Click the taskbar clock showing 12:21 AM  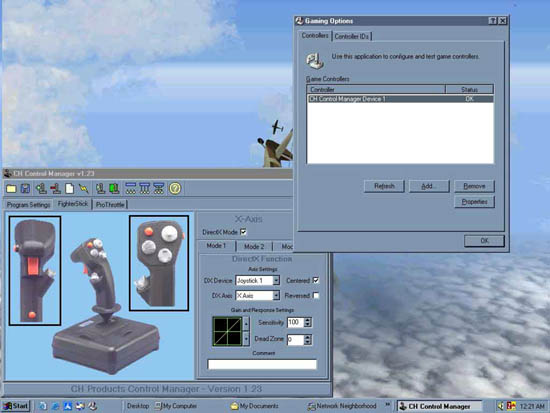(x=532, y=406)
